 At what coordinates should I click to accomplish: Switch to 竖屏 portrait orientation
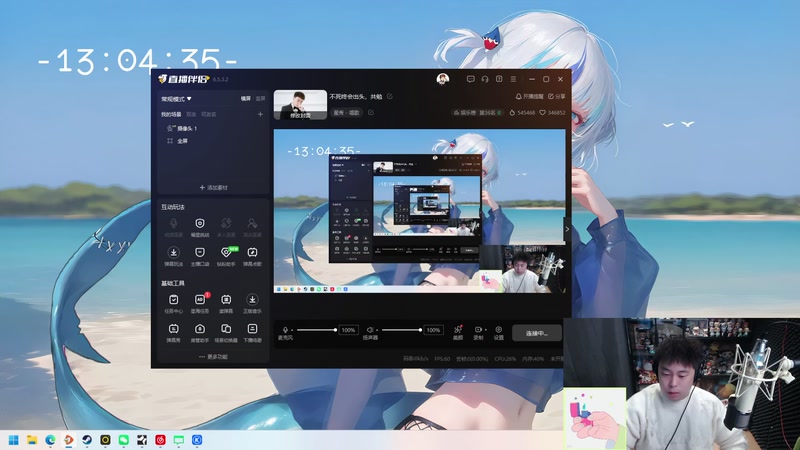pos(260,98)
